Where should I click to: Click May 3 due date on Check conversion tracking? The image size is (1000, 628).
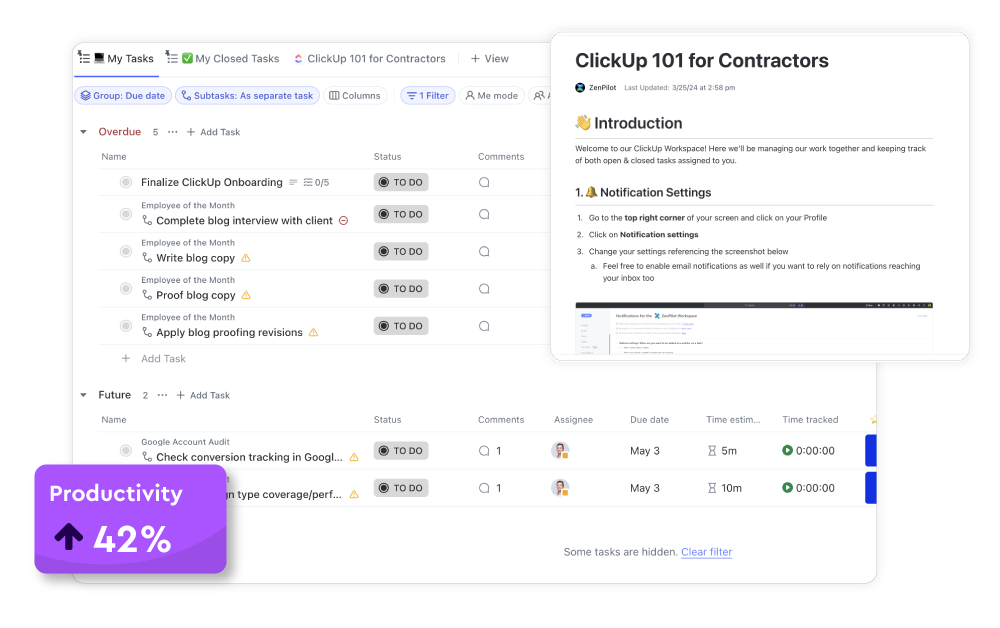[x=645, y=451]
